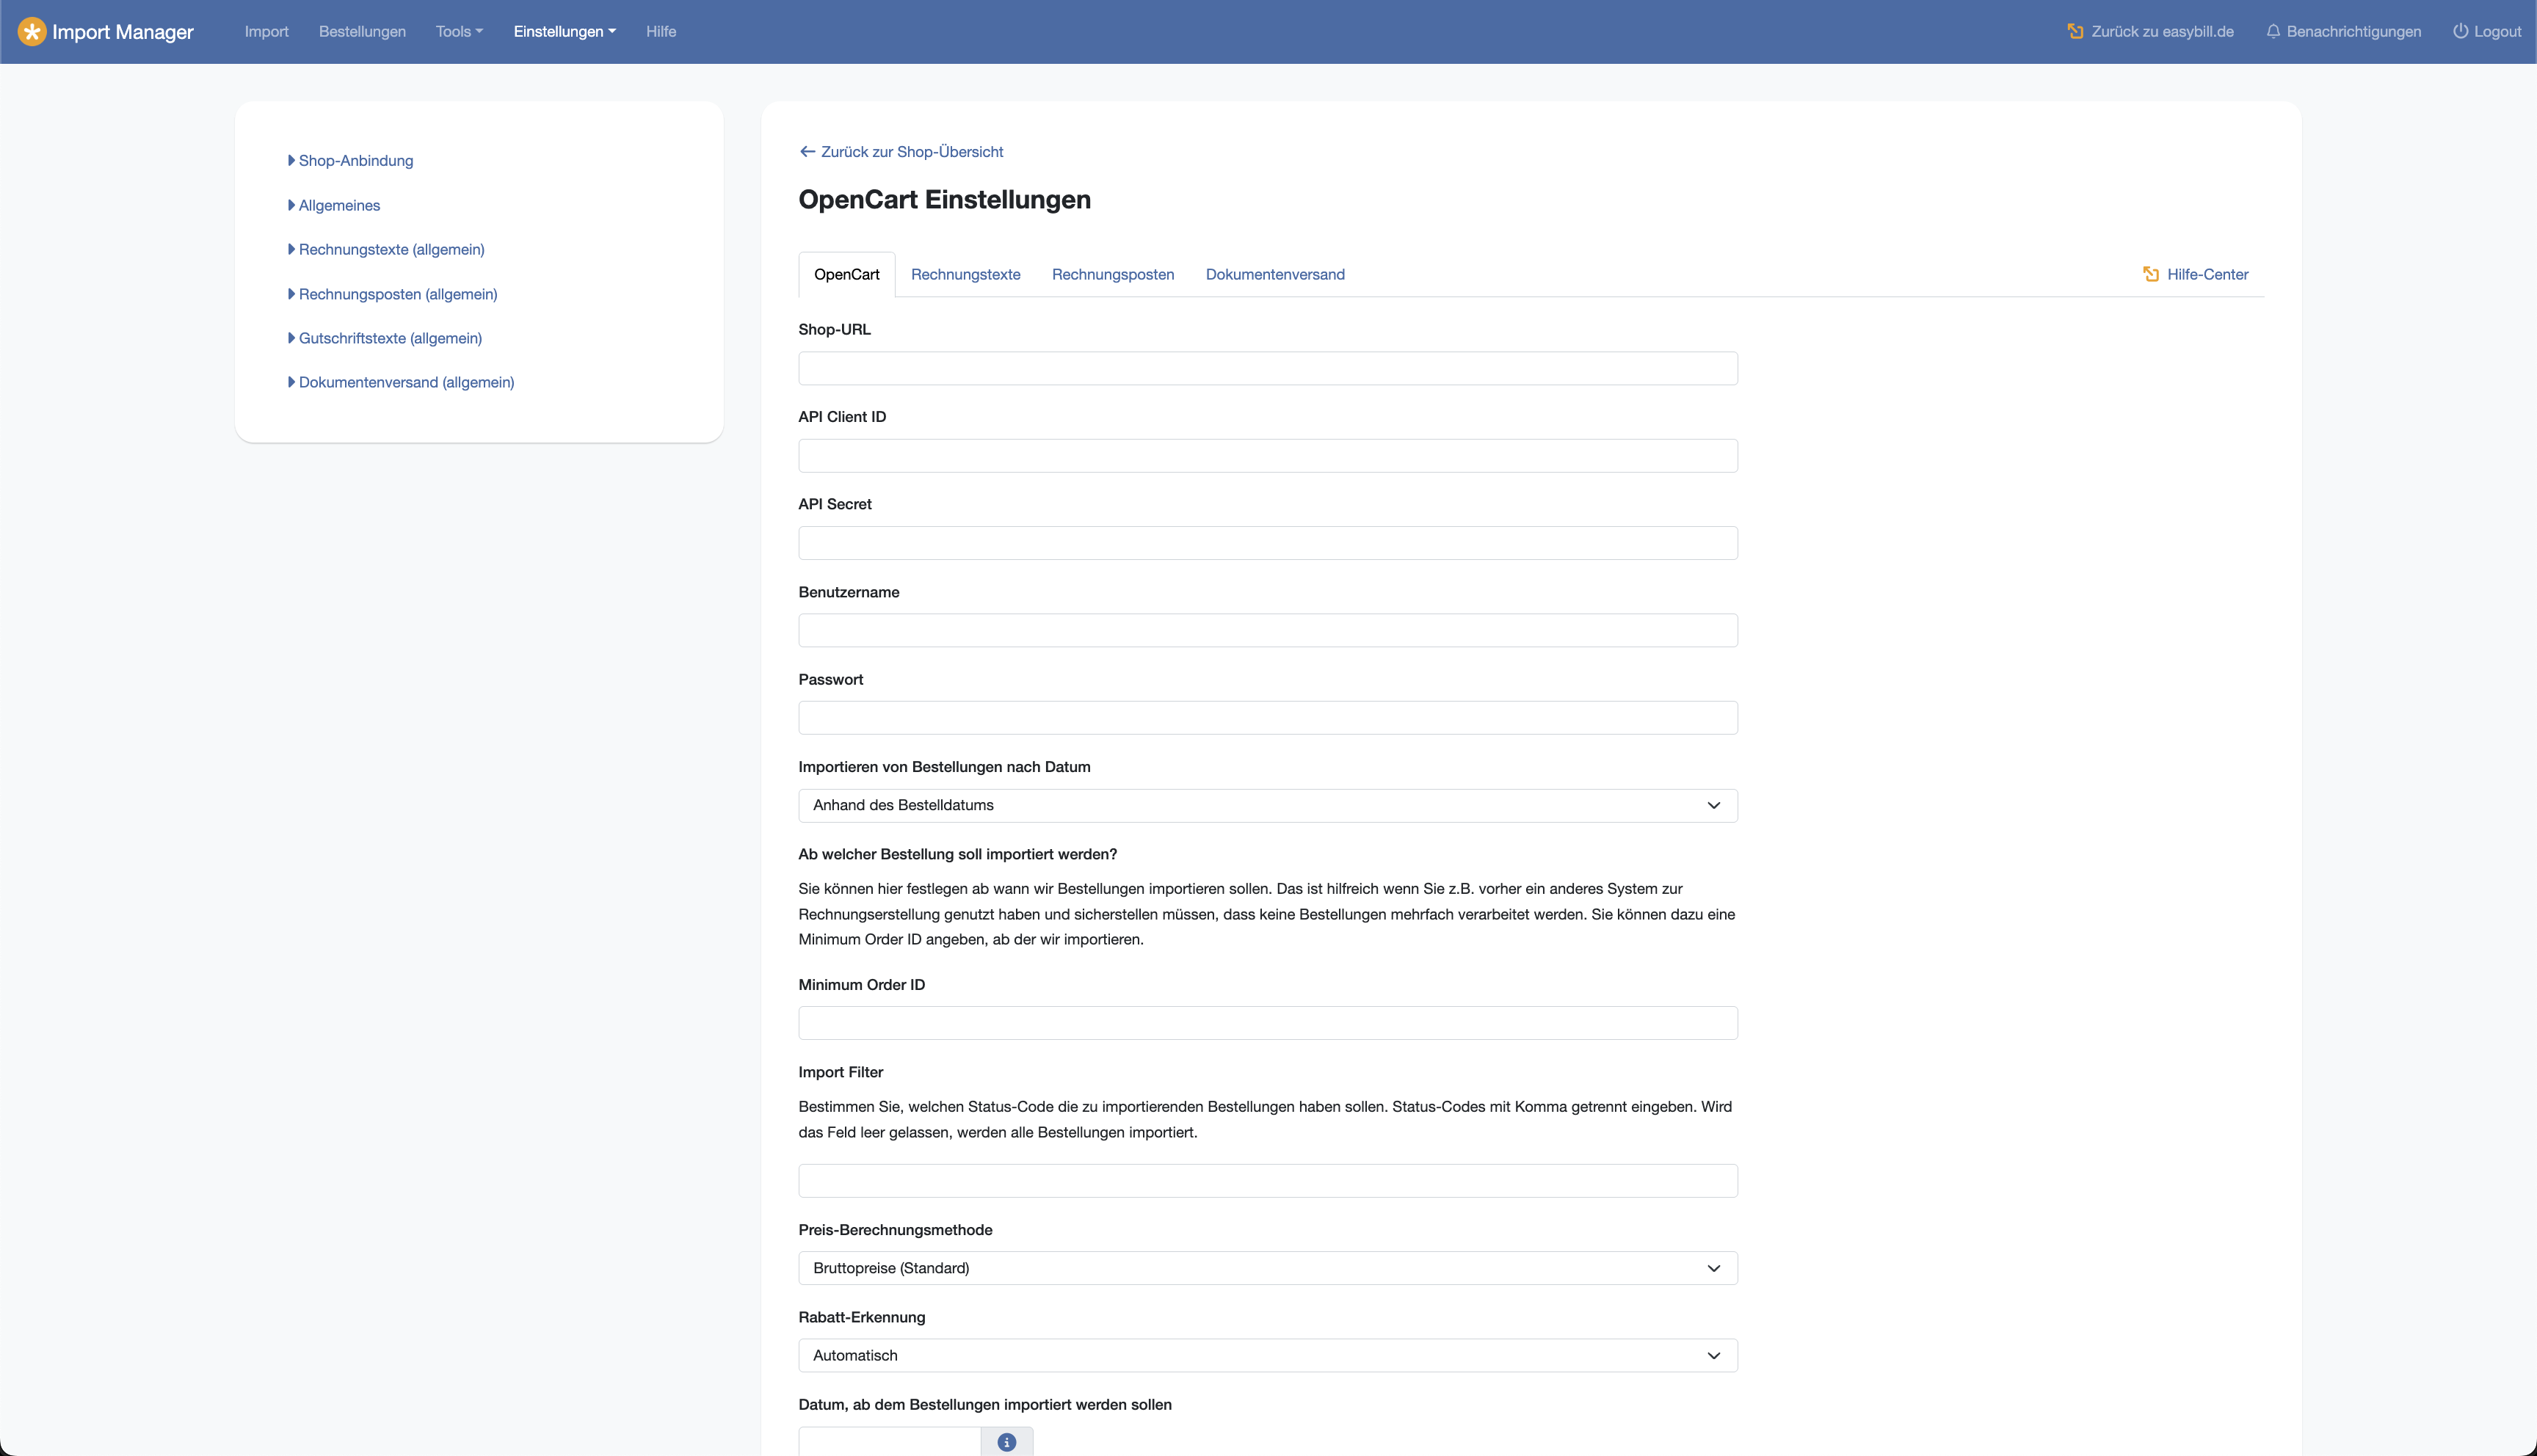Go to Bestellungen in the top navigation
Image resolution: width=2537 pixels, height=1456 pixels.
click(362, 32)
